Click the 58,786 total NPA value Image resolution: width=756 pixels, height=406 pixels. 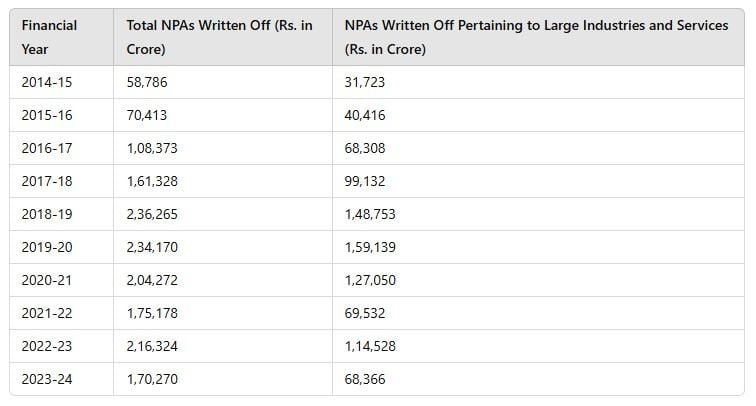(147, 82)
